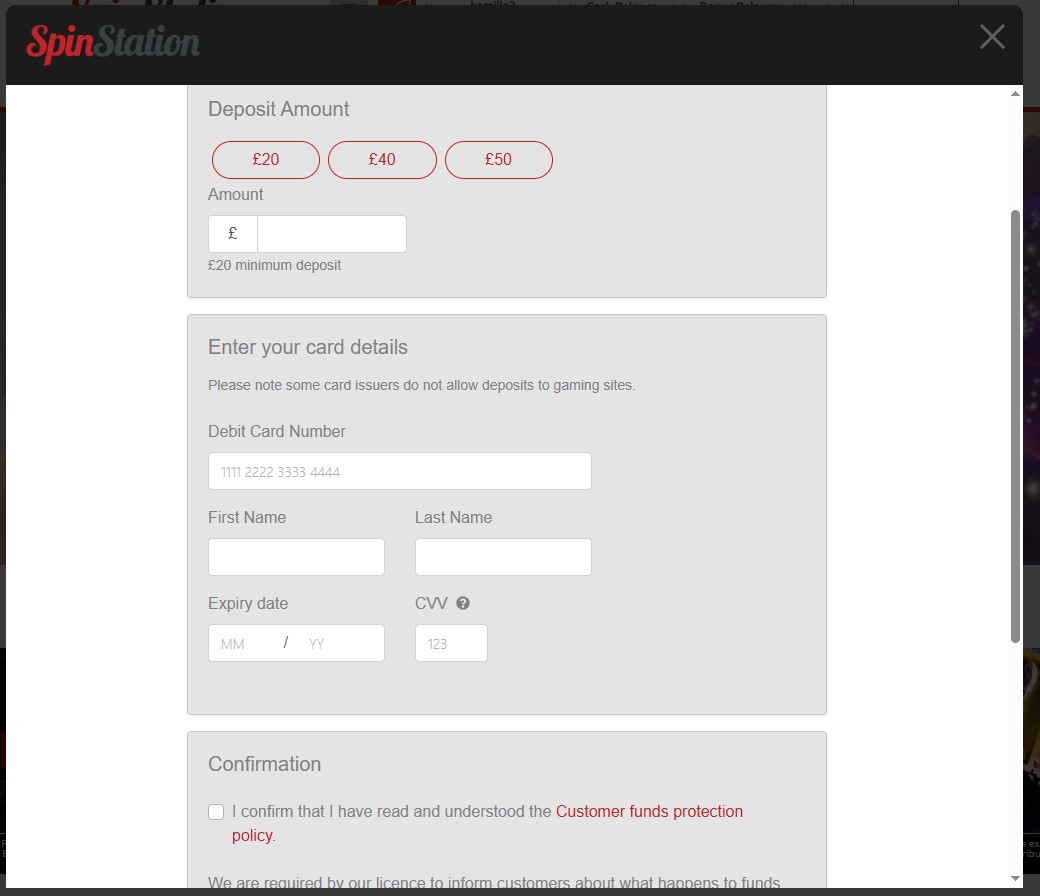The width and height of the screenshot is (1040, 896).
Task: Click the £ currency symbol box
Action: [x=233, y=234]
